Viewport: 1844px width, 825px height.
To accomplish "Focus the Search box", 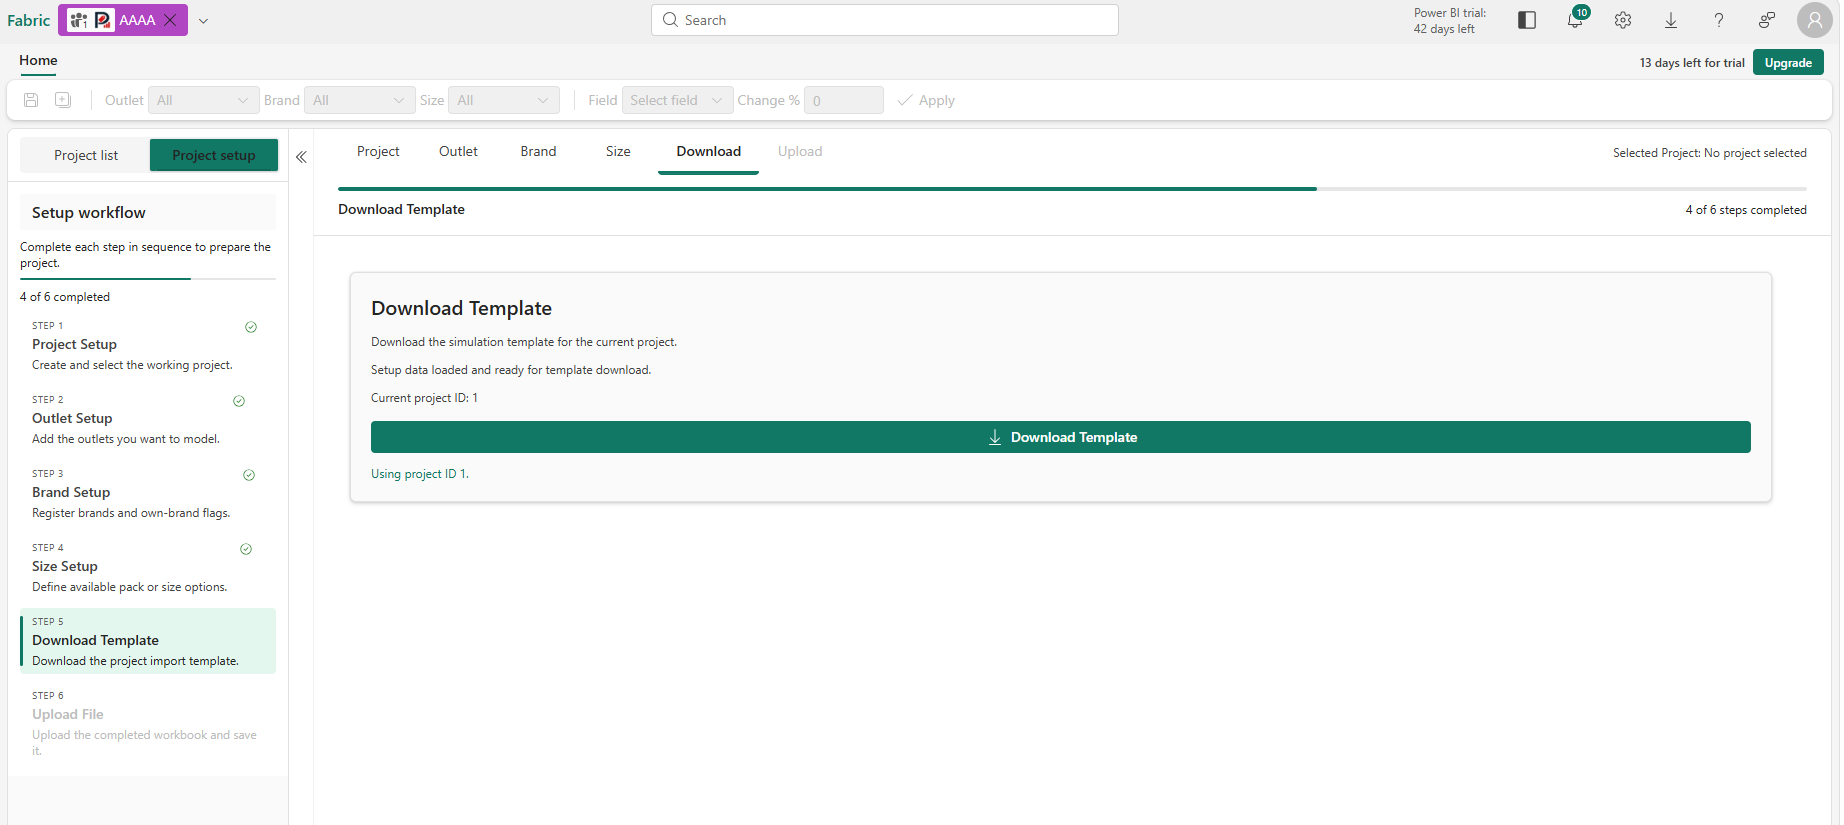I will point(884,20).
